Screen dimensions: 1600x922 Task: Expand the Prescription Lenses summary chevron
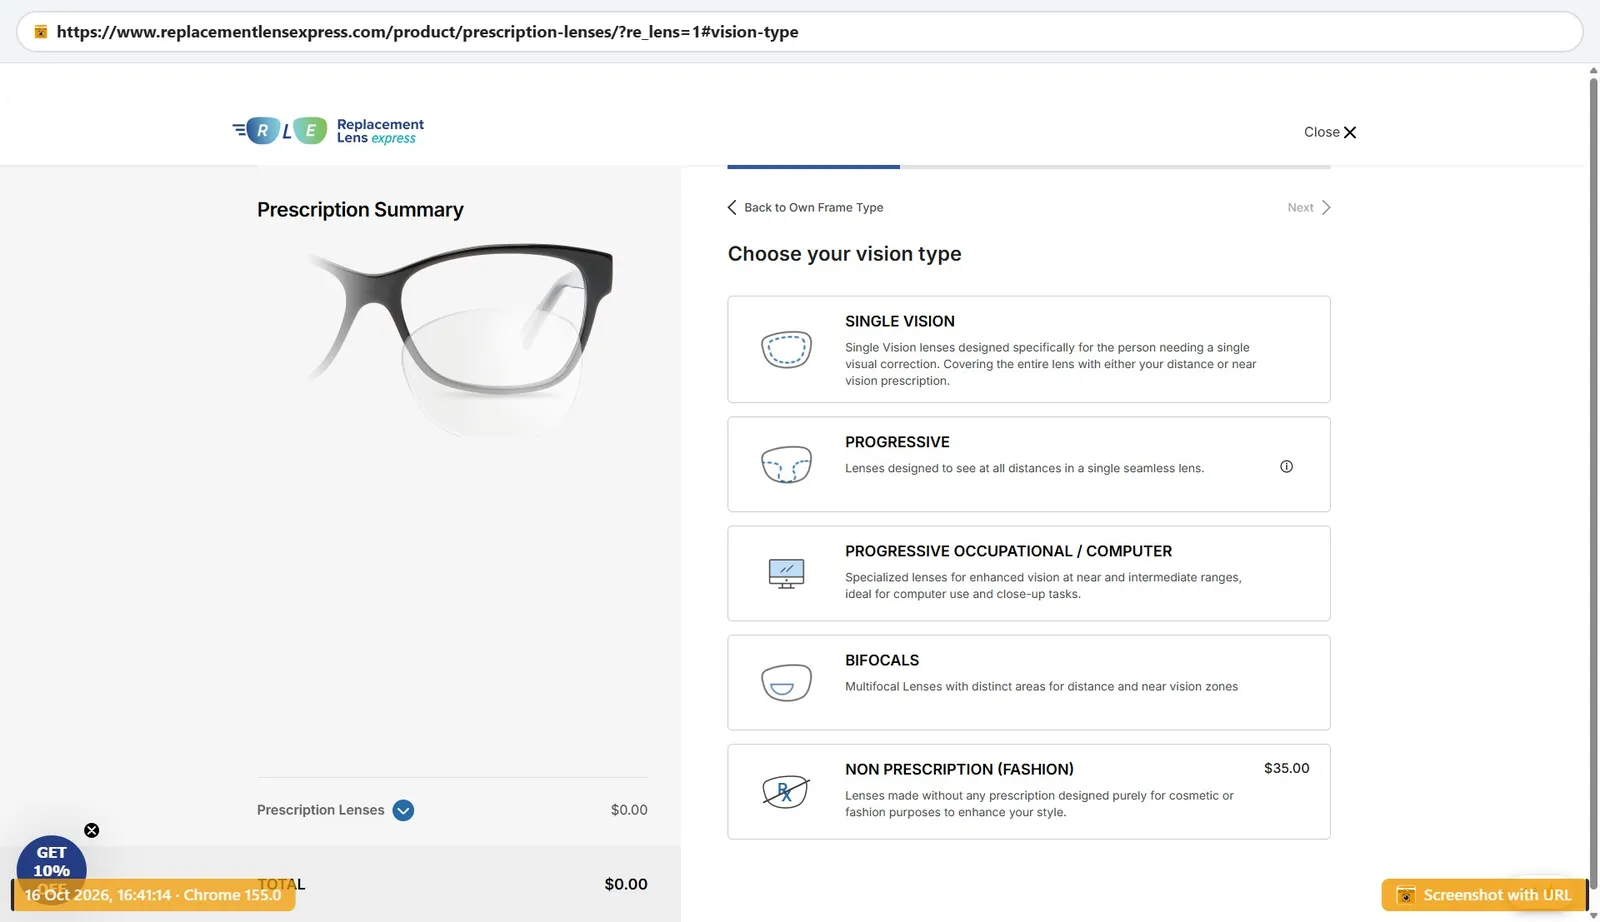pos(403,810)
